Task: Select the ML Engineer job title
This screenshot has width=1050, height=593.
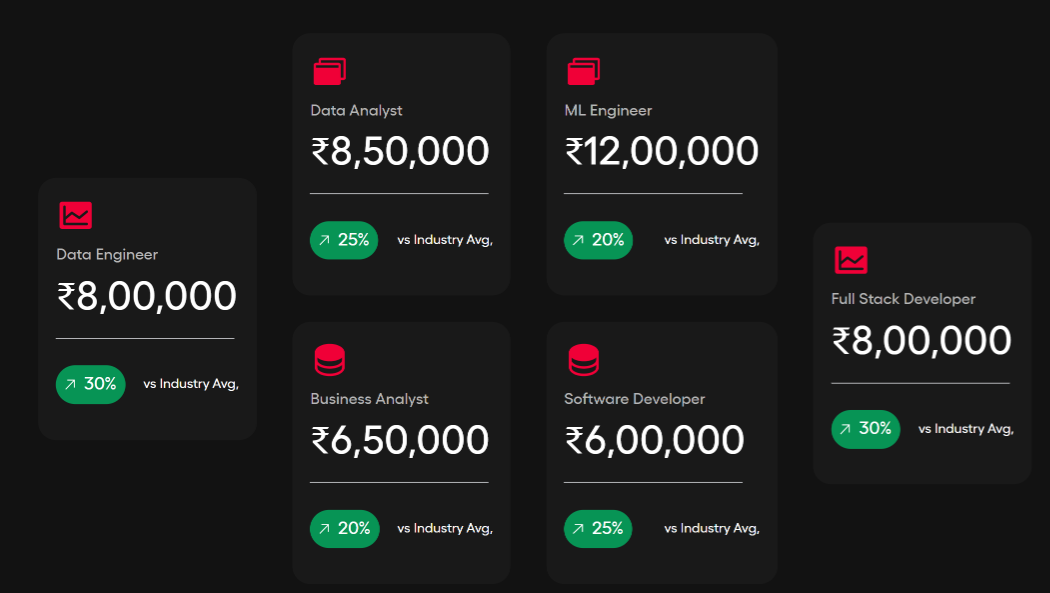Action: pos(608,111)
